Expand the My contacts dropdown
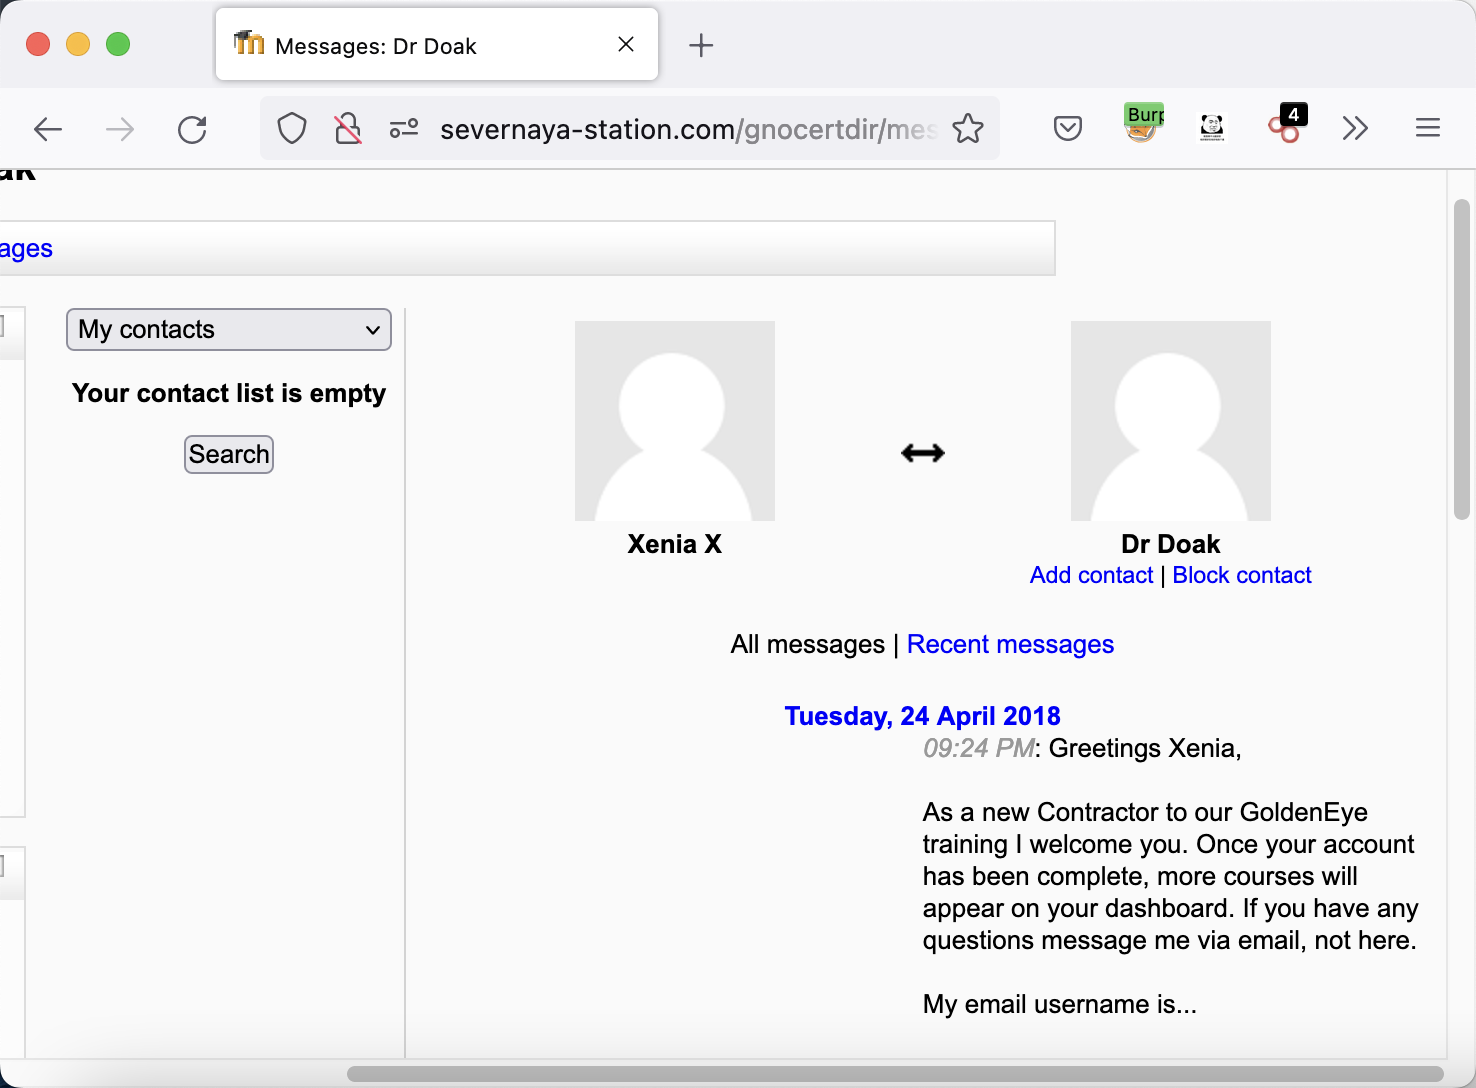The image size is (1476, 1088). [x=229, y=330]
